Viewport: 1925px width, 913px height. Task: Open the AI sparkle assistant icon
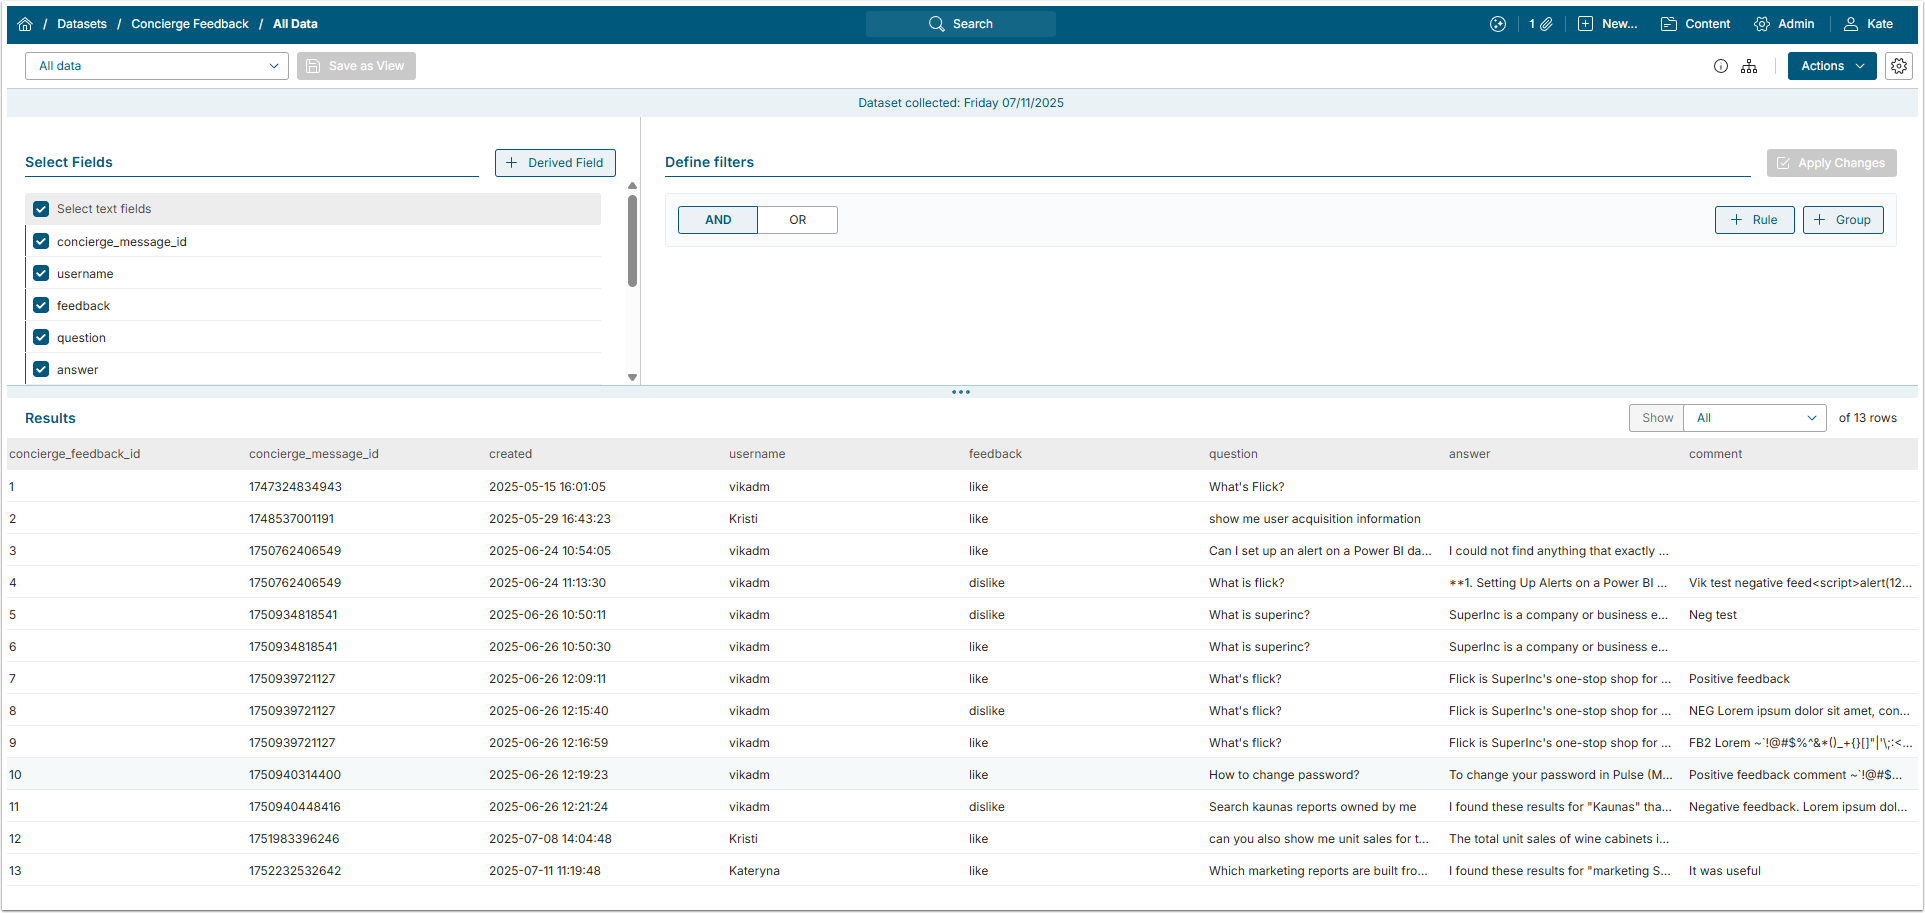pyautogui.click(x=1497, y=24)
